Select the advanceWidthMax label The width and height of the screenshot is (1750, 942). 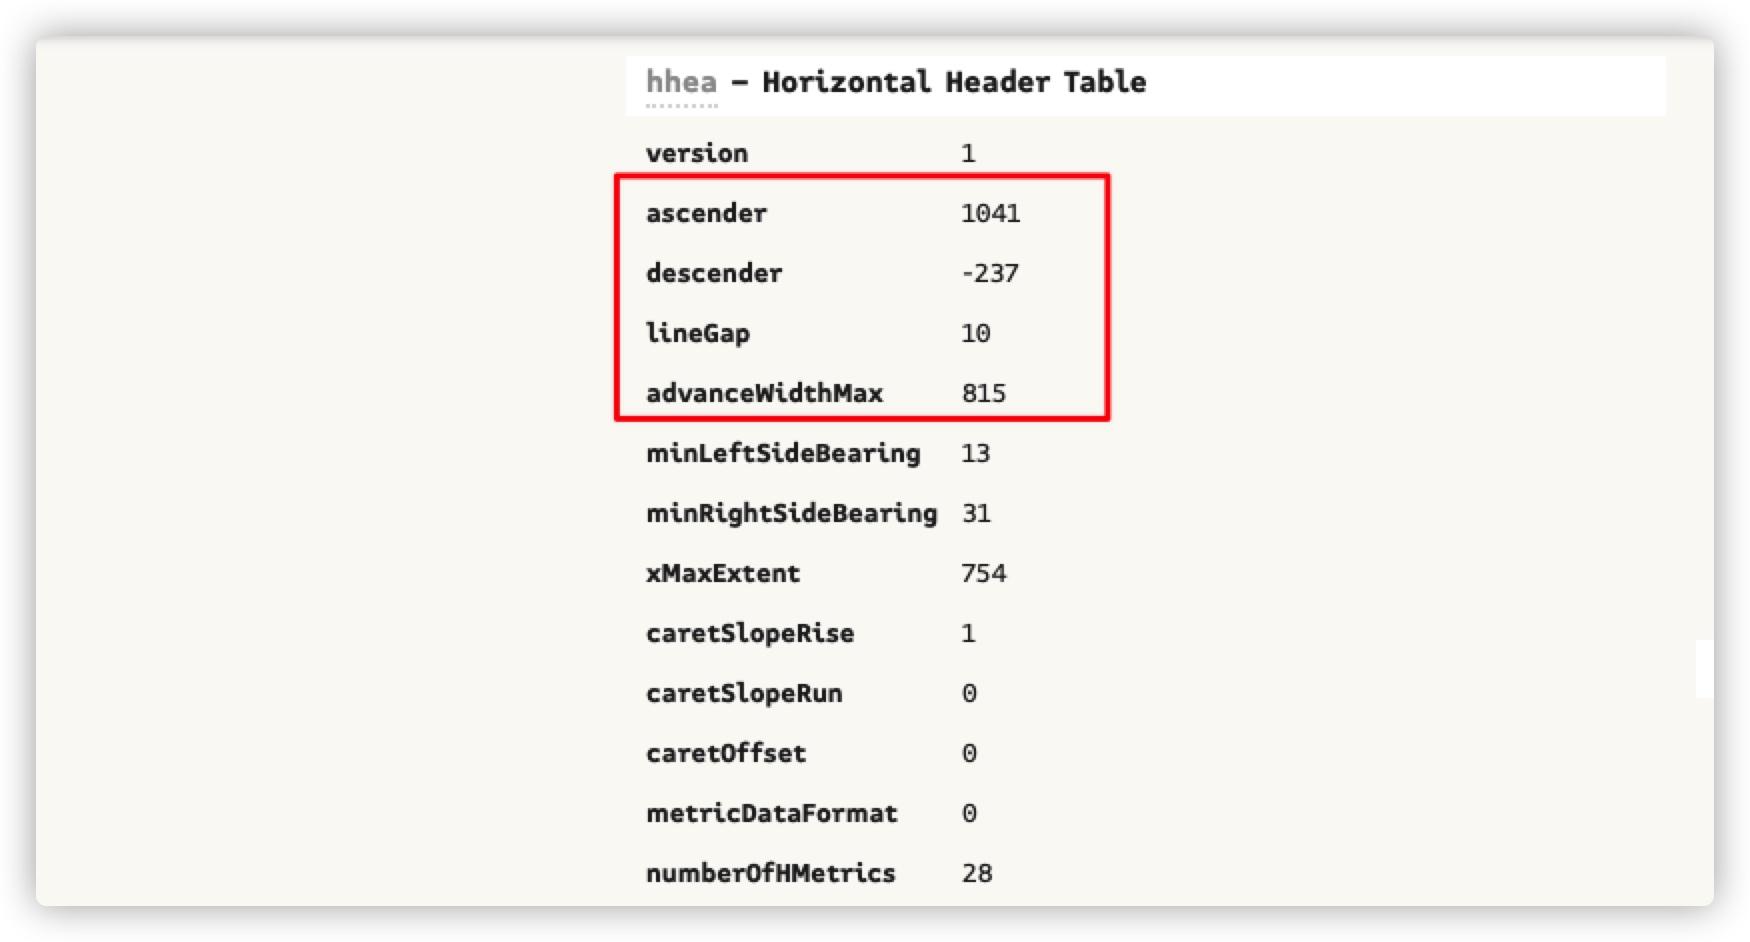click(765, 393)
